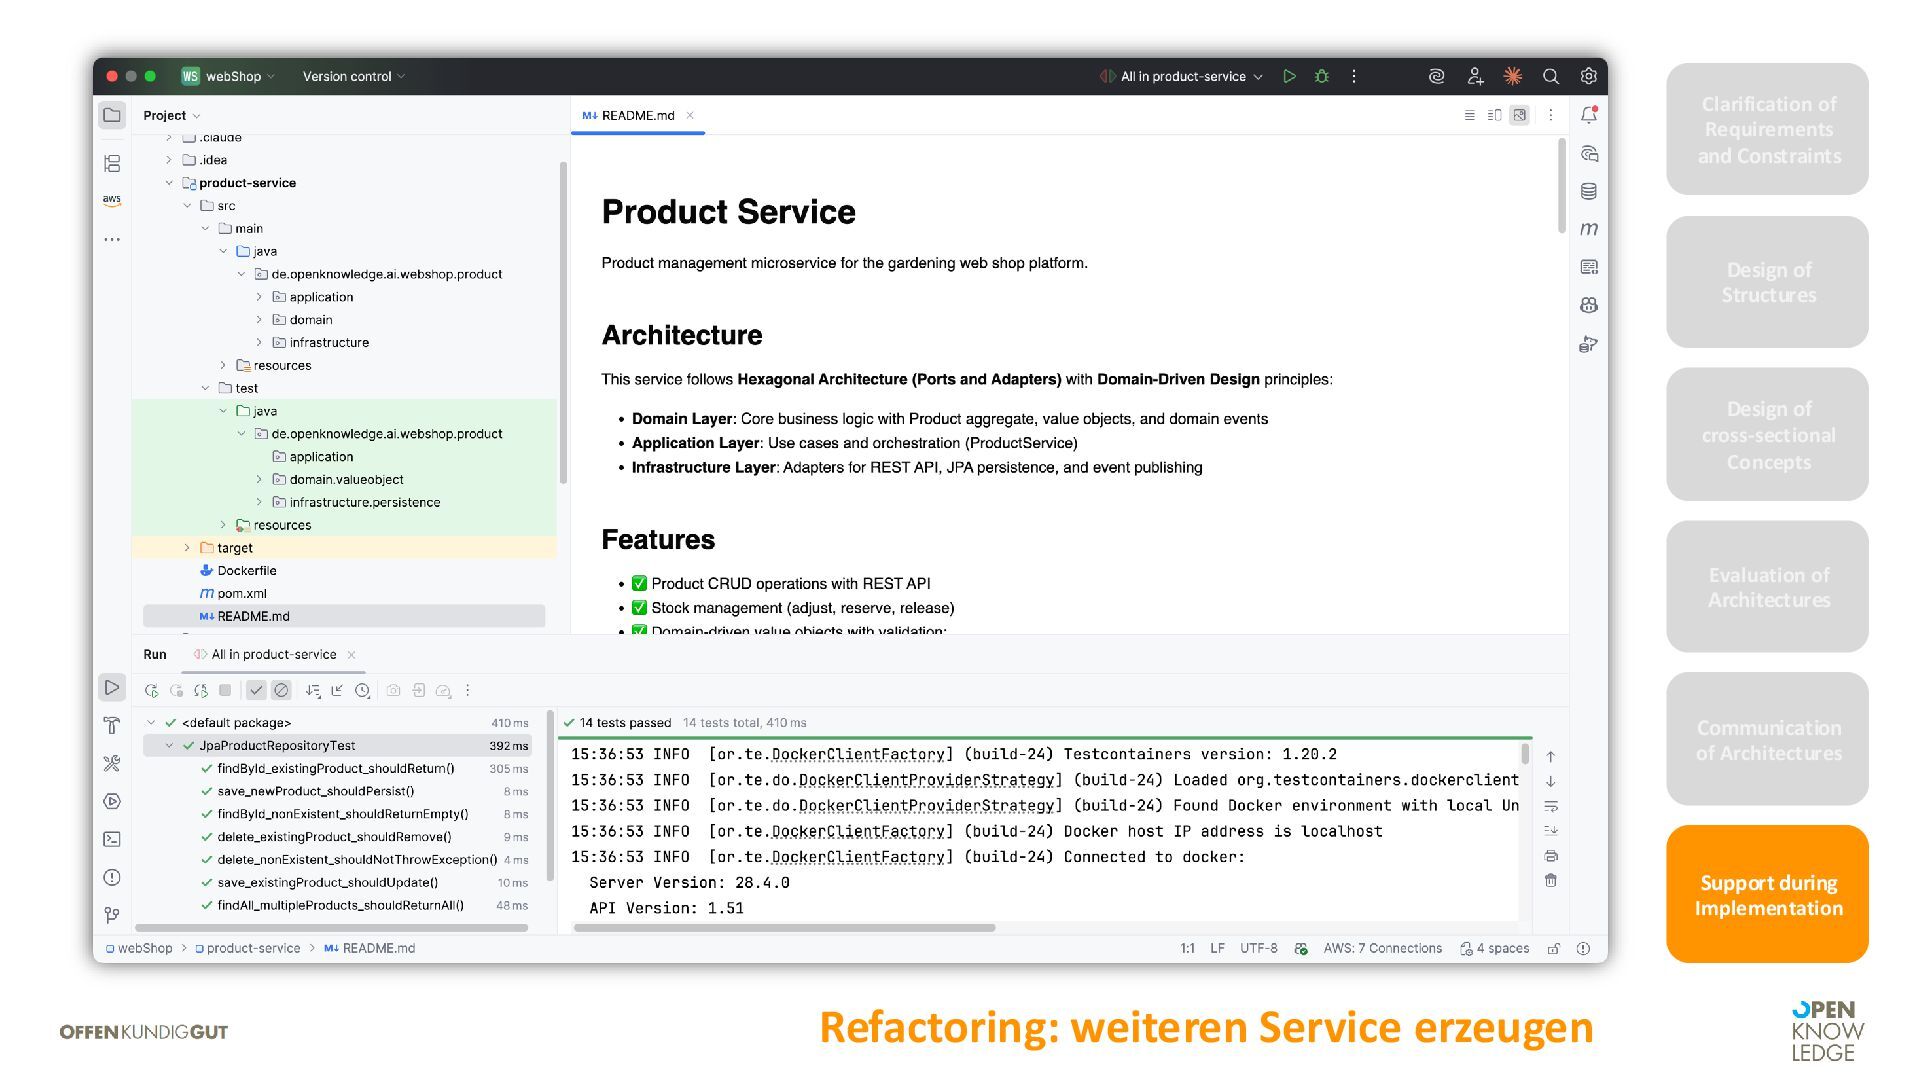The image size is (1920, 1080).
Task: Run the All in product-service configuration
Action: click(x=1289, y=76)
